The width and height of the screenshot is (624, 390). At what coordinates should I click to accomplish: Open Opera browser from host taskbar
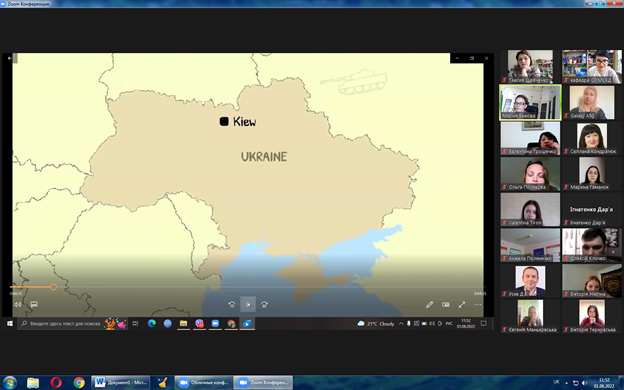tap(56, 383)
